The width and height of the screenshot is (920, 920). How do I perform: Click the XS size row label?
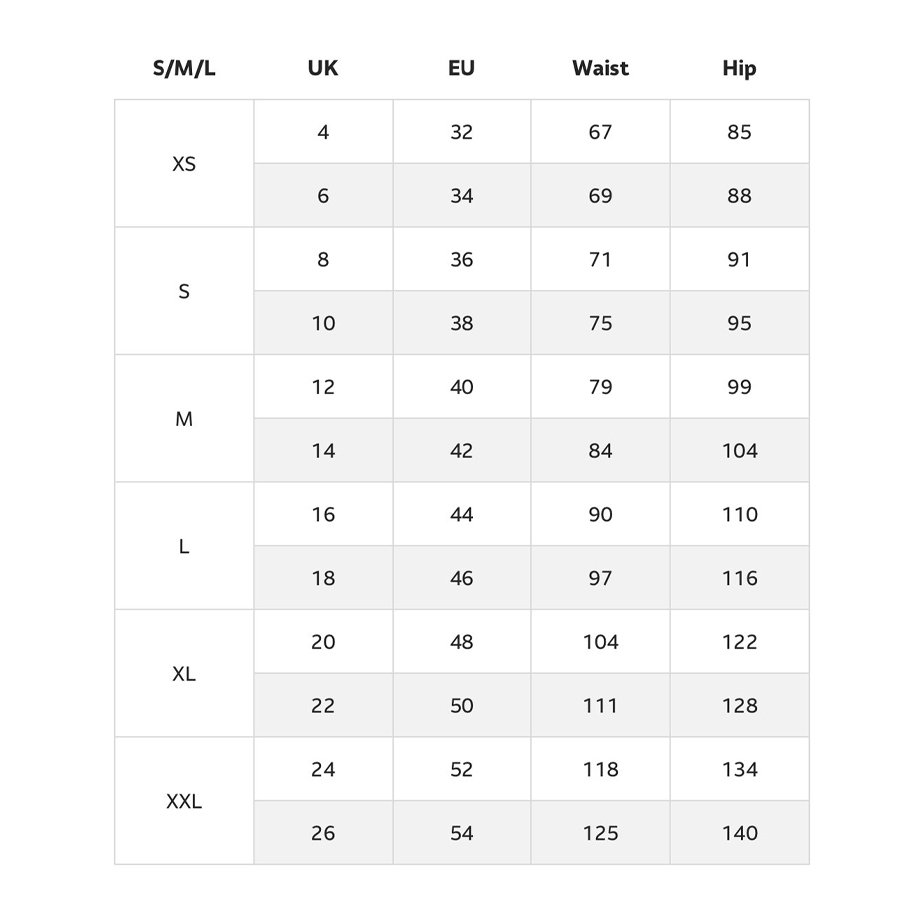pyautogui.click(x=184, y=164)
